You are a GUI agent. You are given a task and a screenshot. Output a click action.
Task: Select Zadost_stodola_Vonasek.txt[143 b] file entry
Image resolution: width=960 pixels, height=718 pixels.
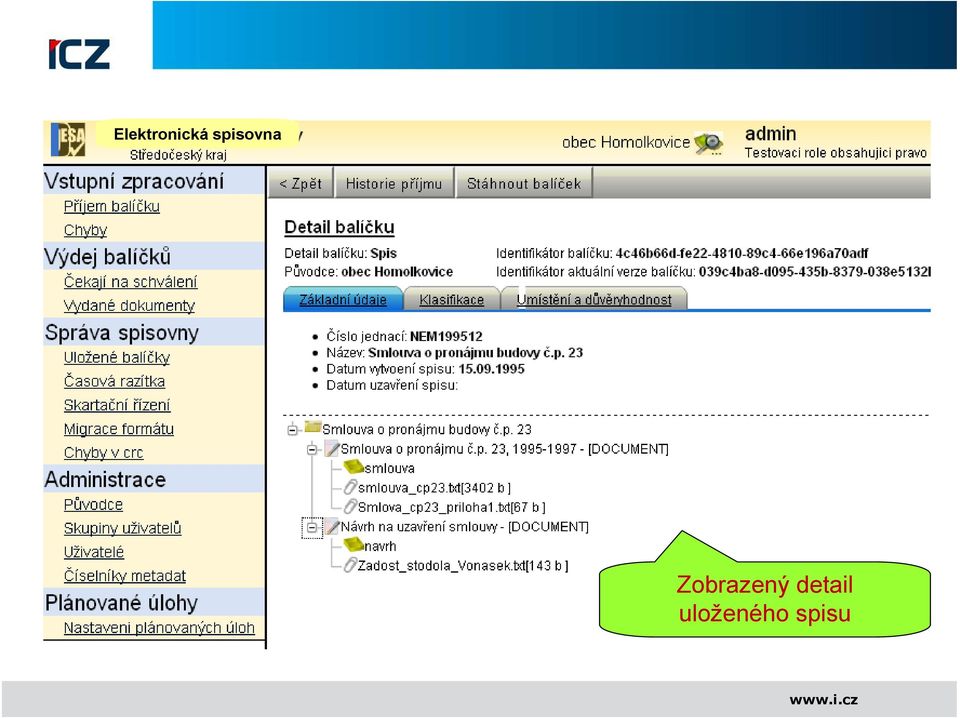[463, 566]
